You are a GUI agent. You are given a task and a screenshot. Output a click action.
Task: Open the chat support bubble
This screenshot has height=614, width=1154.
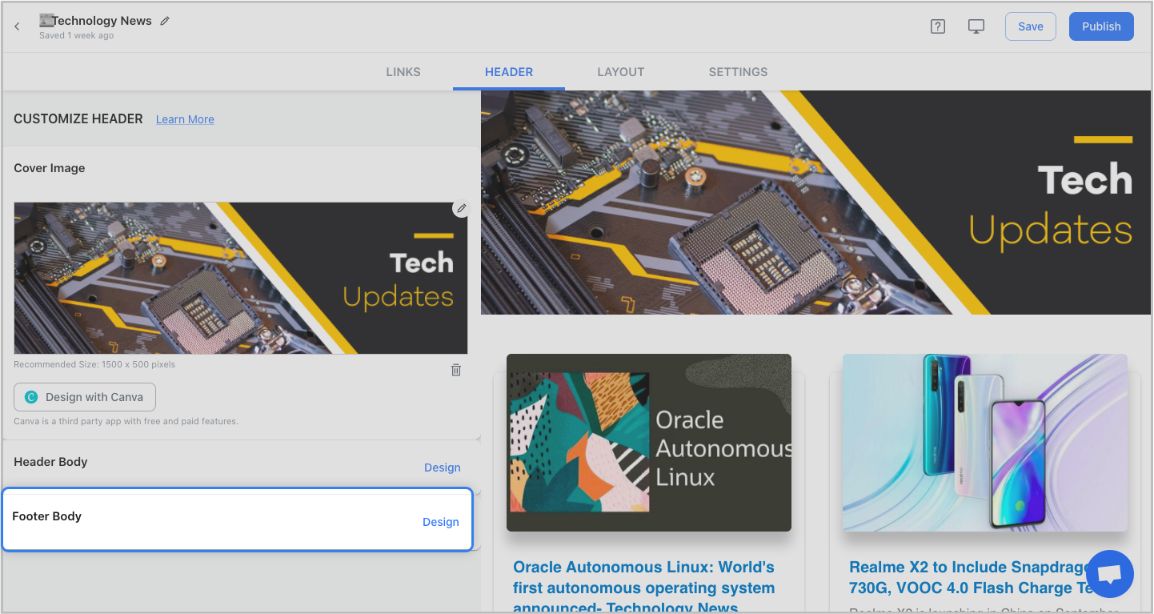[1109, 574]
